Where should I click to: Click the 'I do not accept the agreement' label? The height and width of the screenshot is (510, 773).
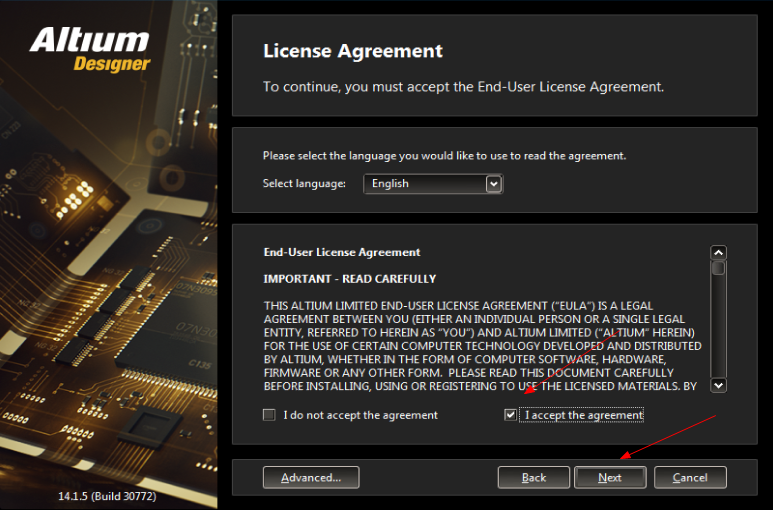click(x=360, y=415)
